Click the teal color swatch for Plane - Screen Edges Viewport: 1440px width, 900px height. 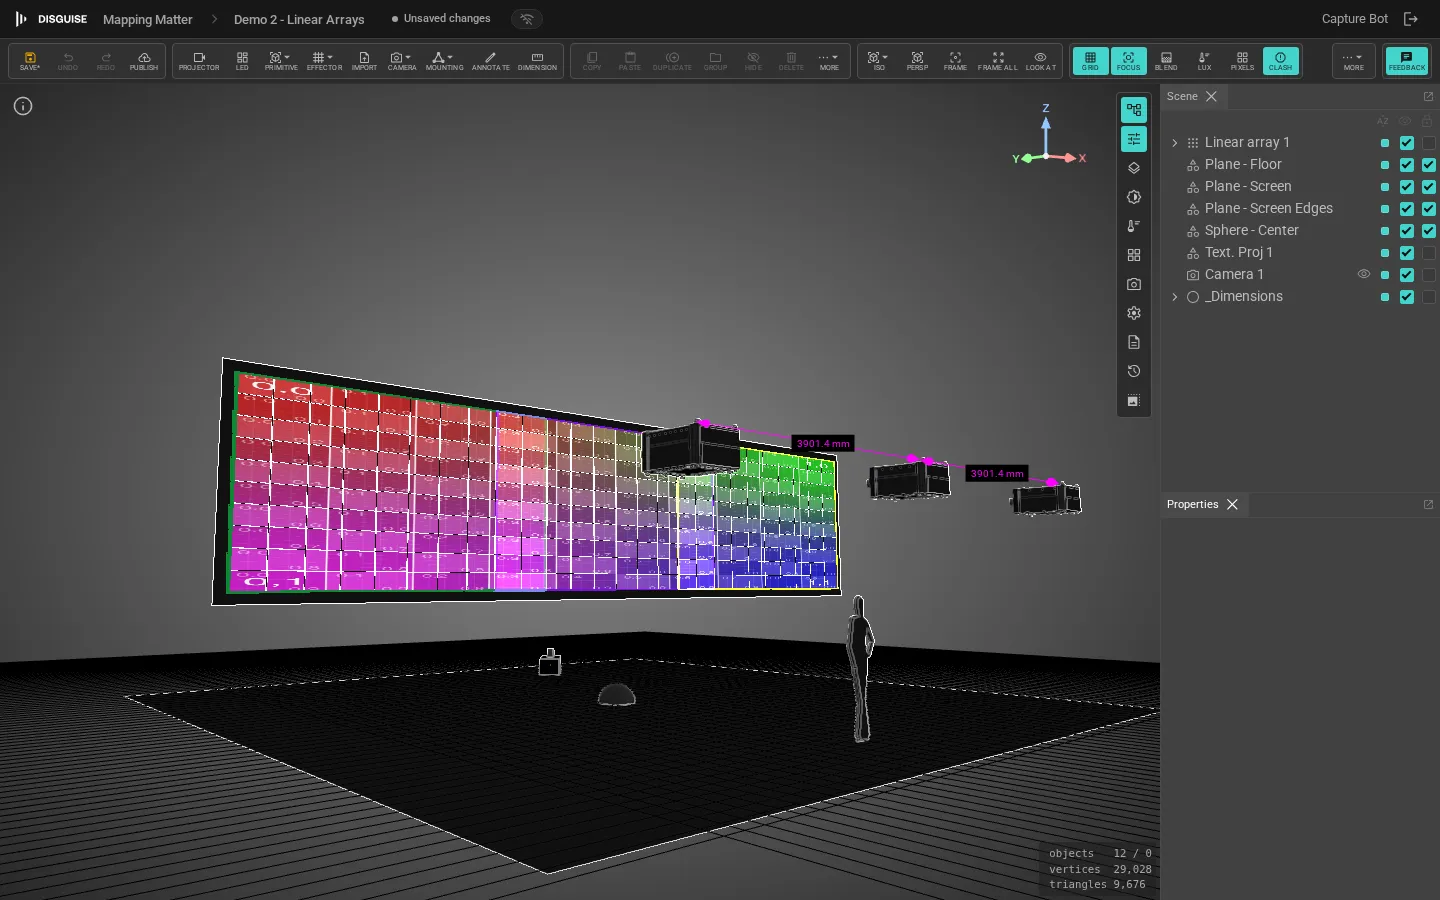coord(1385,209)
